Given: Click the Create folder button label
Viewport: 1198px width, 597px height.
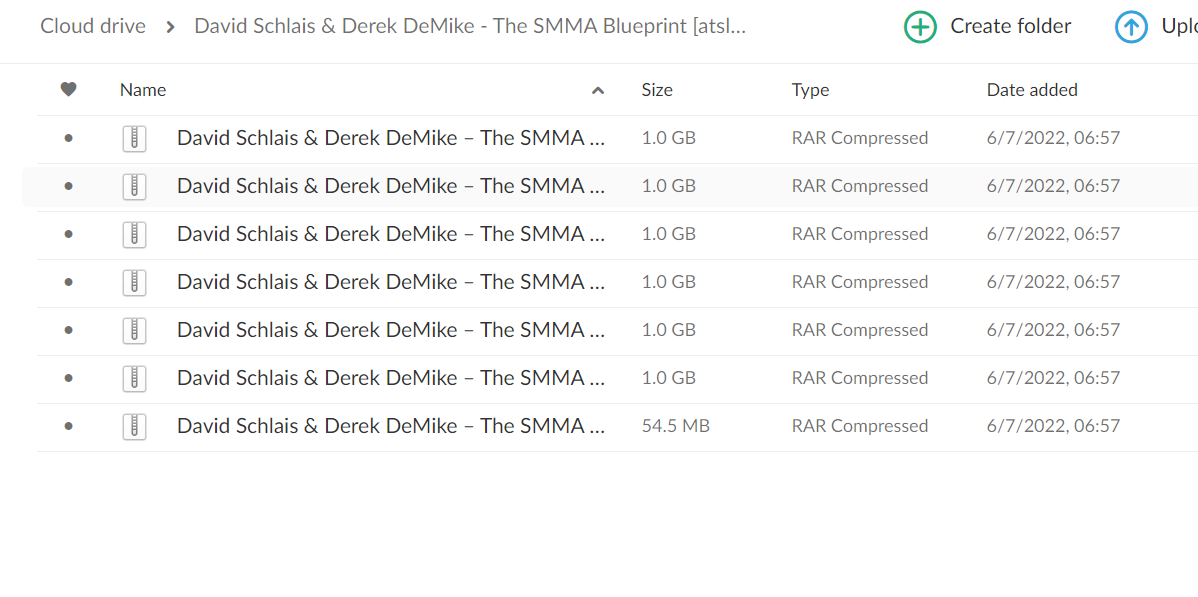Looking at the screenshot, I should click(1011, 27).
